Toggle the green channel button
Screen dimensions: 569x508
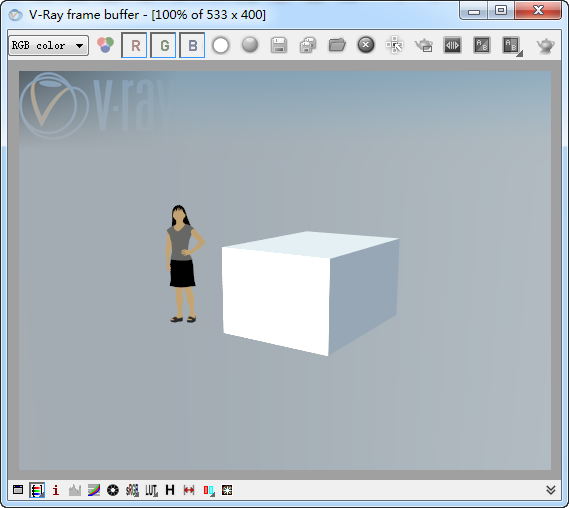163,45
